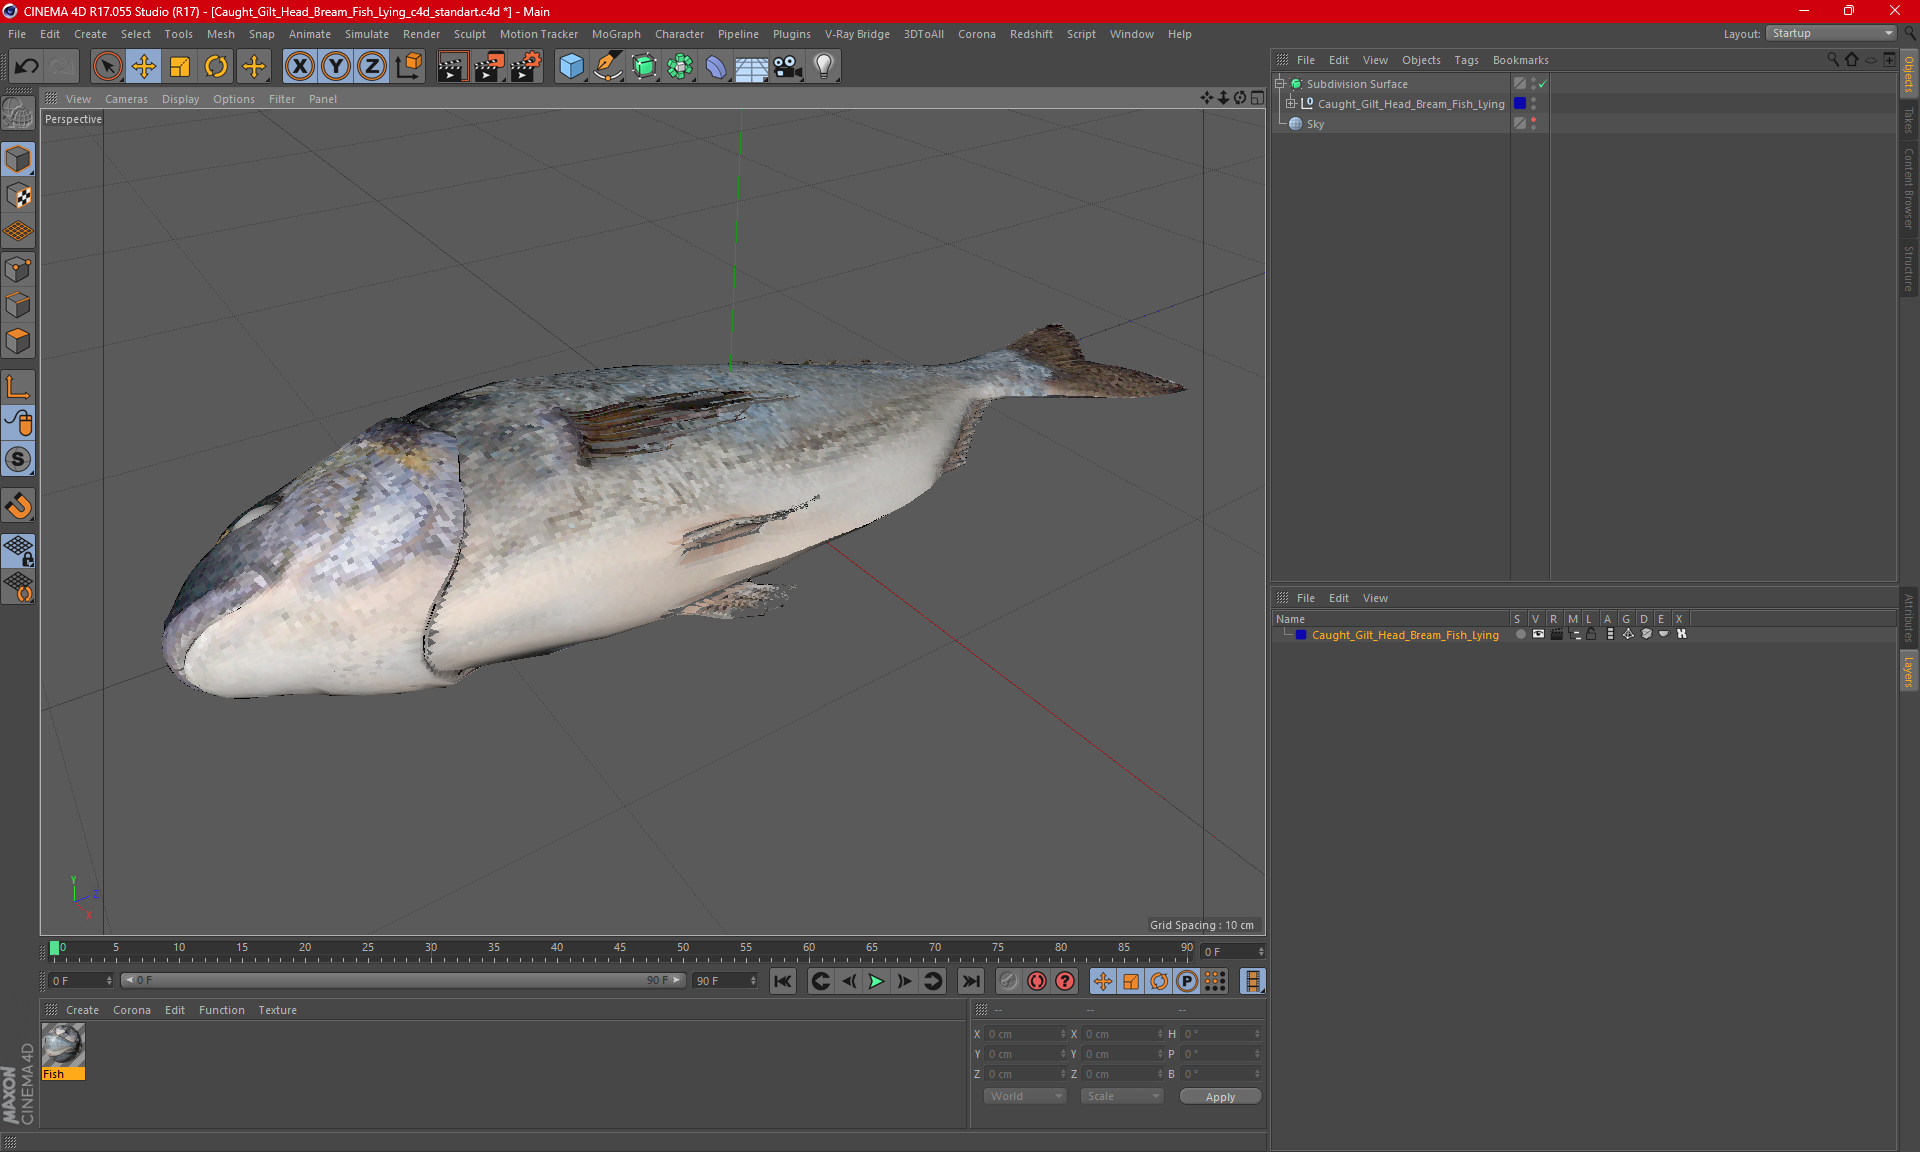Open the World coordinate dropdown

(x=1025, y=1097)
